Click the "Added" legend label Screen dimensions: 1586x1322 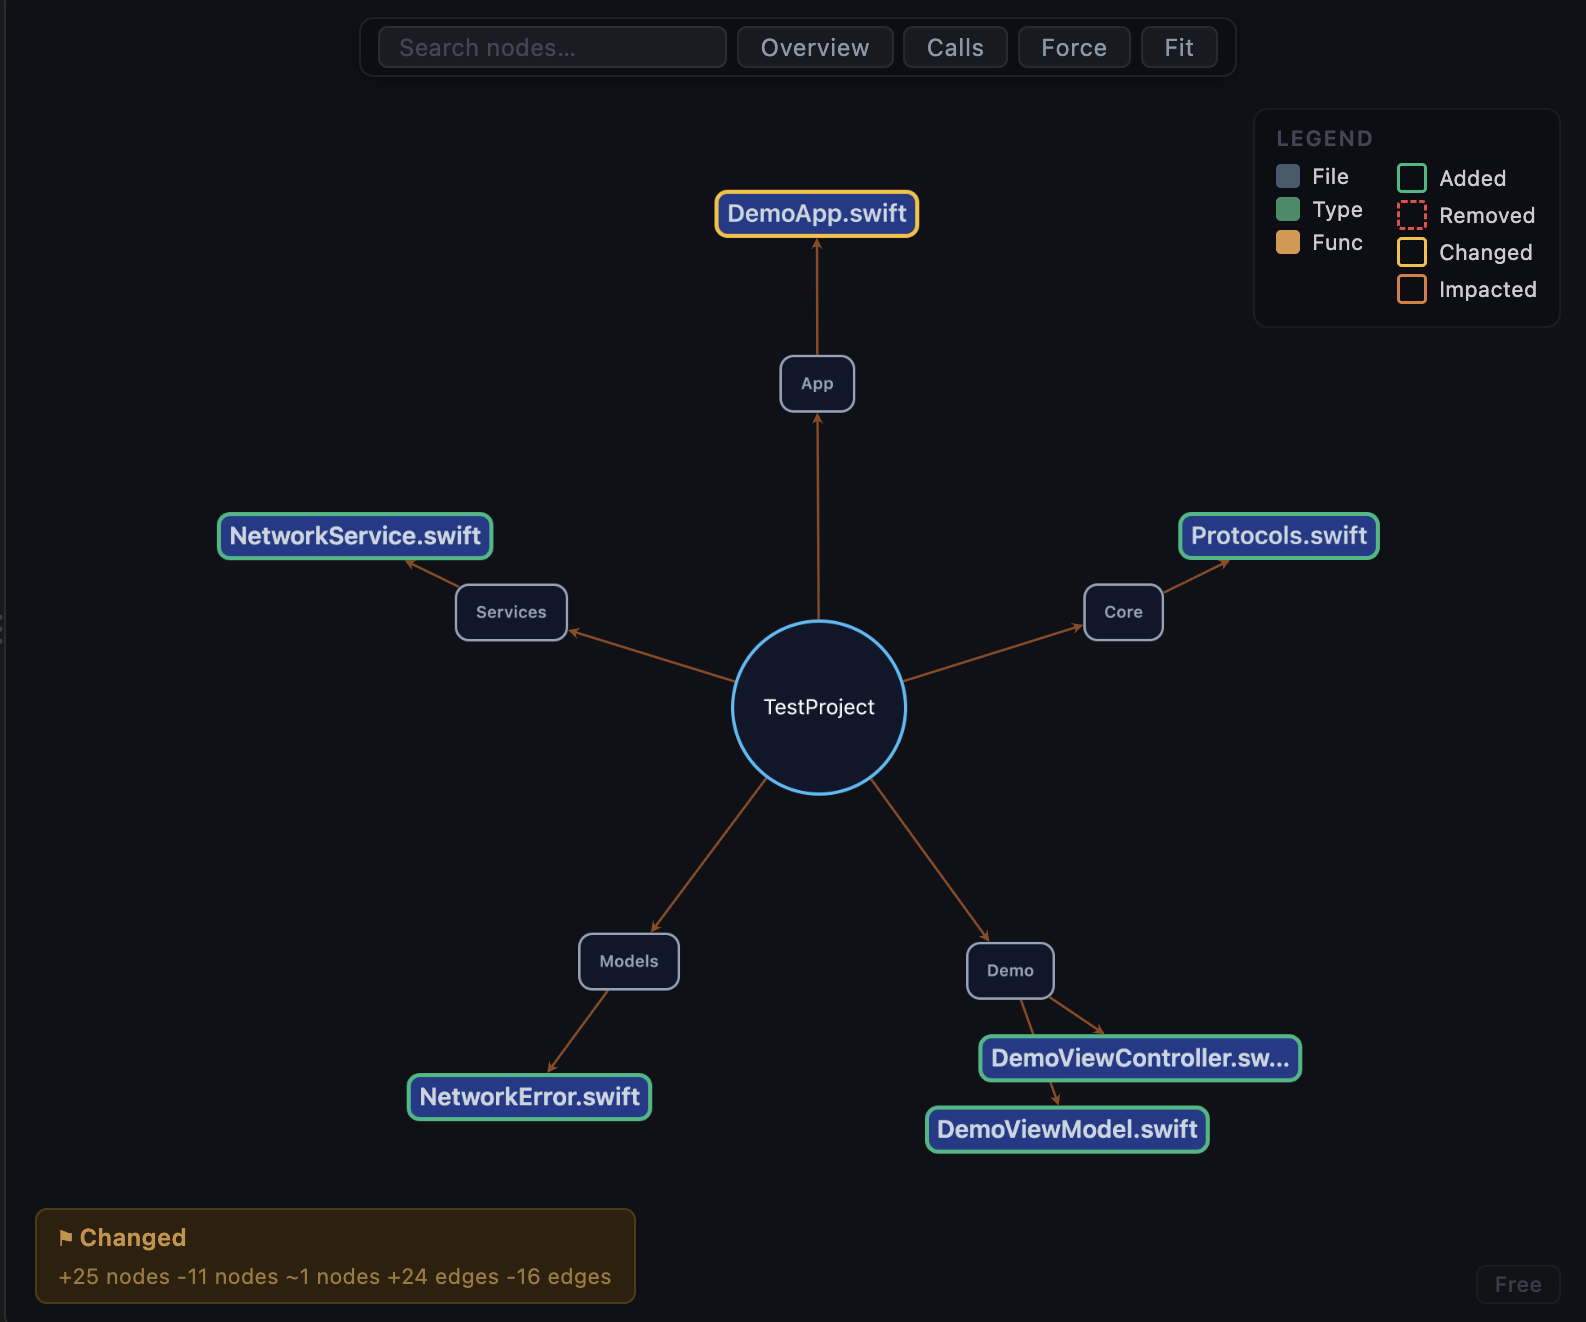[1472, 178]
